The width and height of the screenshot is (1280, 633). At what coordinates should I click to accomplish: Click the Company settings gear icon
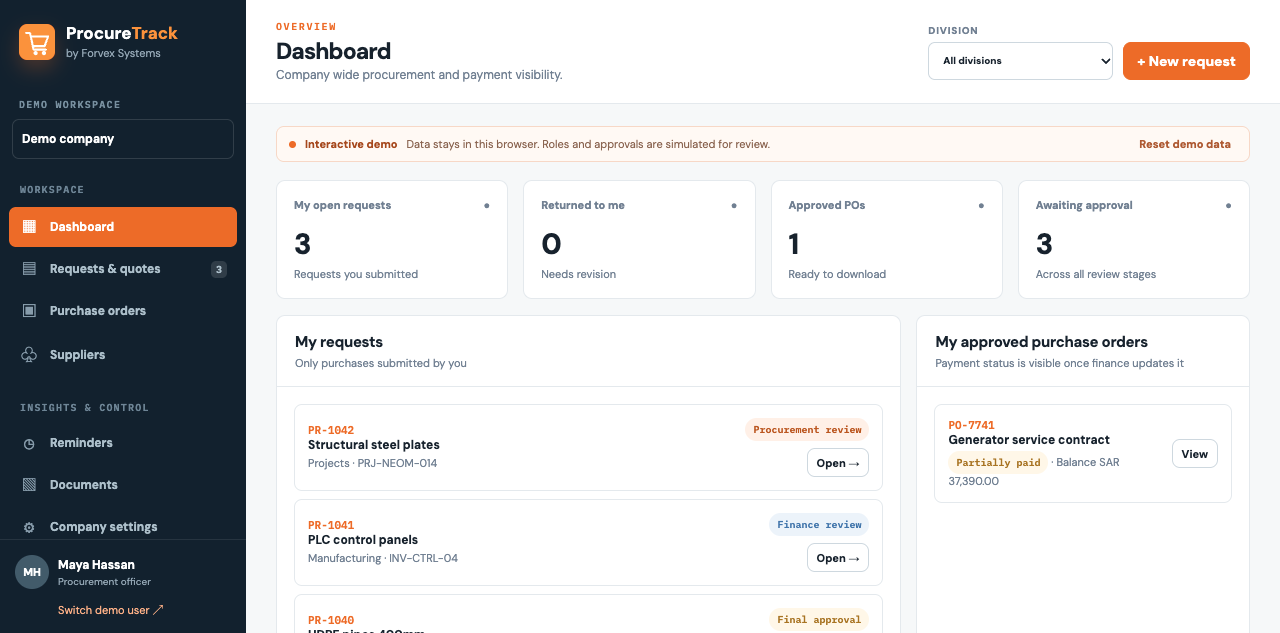[29, 527]
